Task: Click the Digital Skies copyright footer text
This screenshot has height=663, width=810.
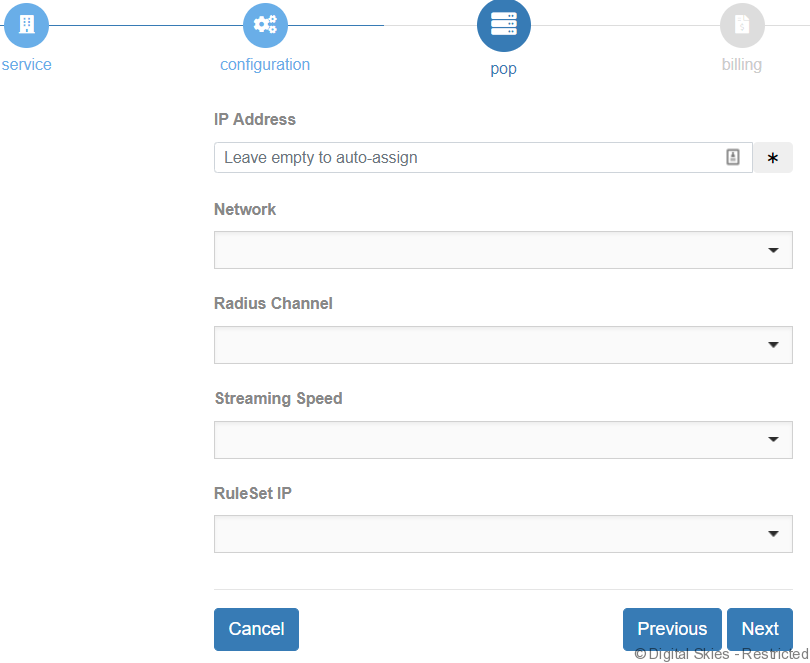Action: (720, 654)
